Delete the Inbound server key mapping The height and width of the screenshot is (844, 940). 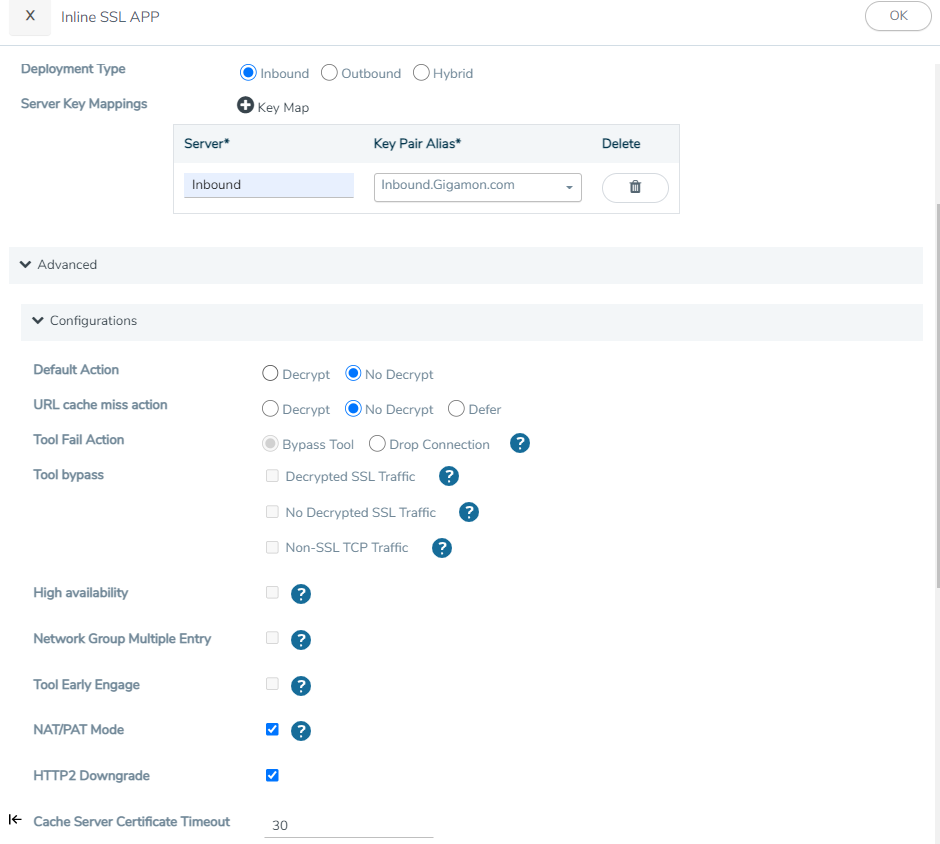point(634,186)
